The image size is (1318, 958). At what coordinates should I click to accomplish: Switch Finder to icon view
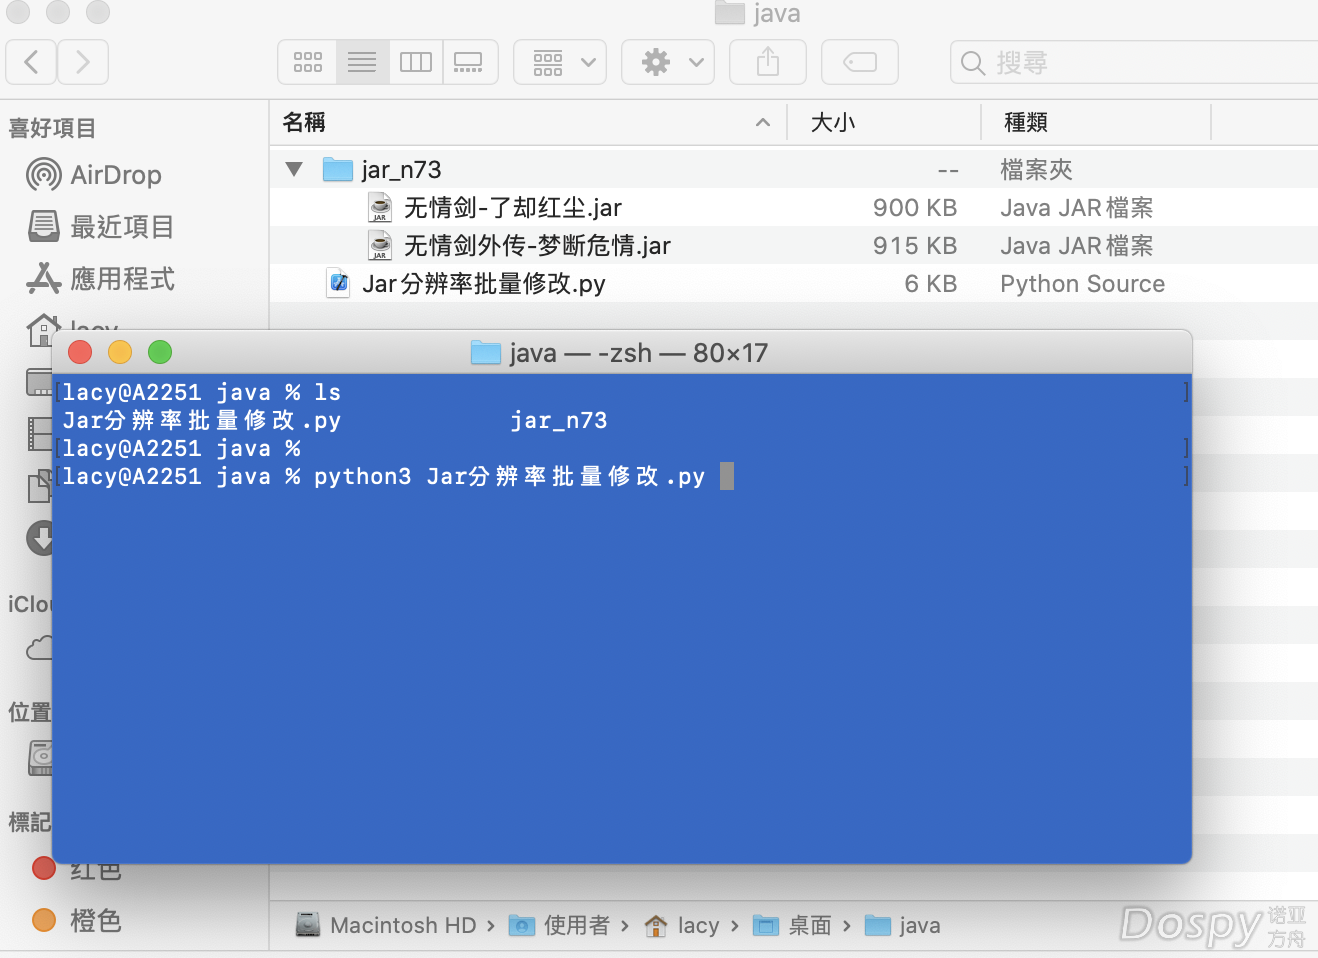(x=307, y=62)
